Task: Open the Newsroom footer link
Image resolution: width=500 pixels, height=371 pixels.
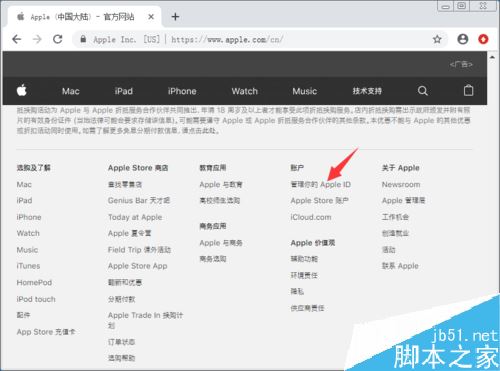Action: pyautogui.click(x=401, y=184)
